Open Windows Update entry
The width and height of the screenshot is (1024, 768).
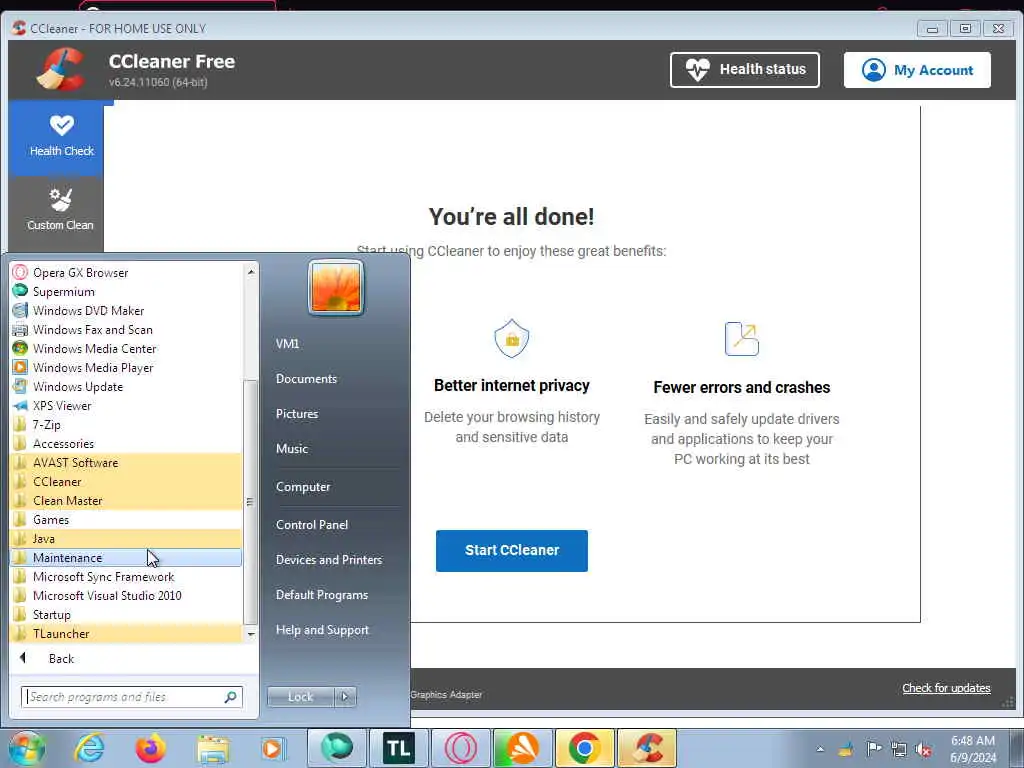point(126,386)
